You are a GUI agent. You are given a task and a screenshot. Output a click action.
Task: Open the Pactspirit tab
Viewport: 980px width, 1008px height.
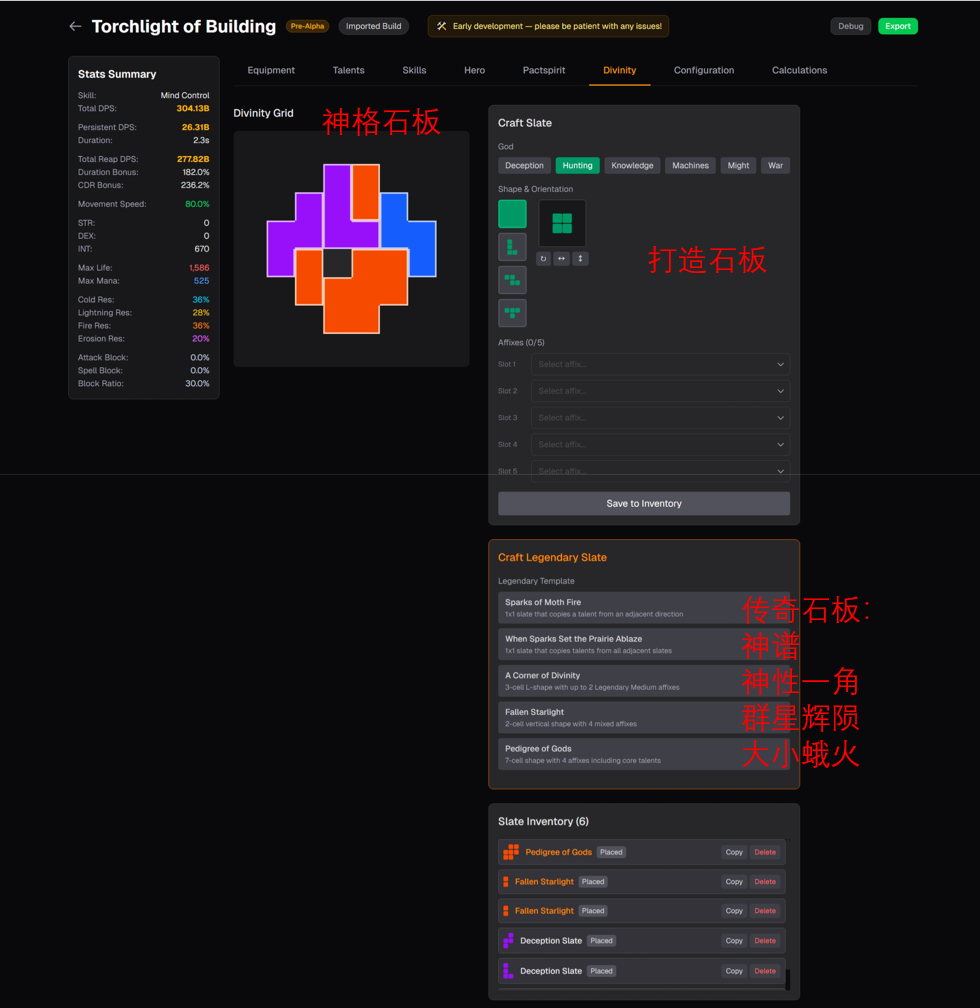click(x=544, y=71)
